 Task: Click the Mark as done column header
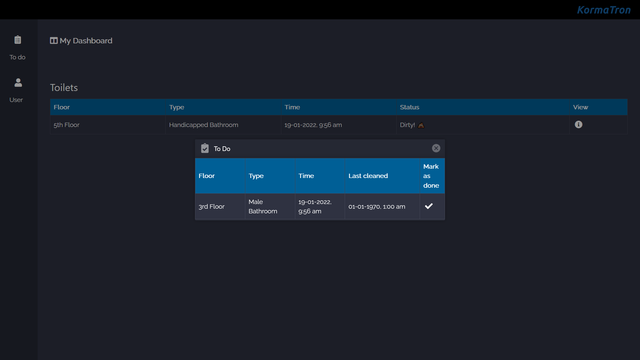point(431,176)
